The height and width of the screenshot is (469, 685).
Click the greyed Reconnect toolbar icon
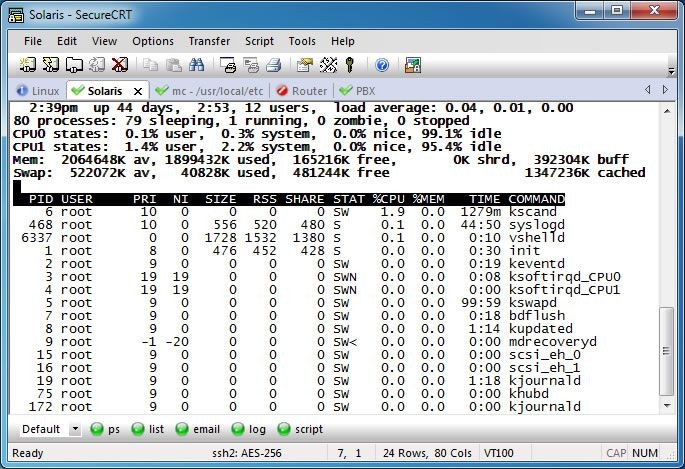97,65
